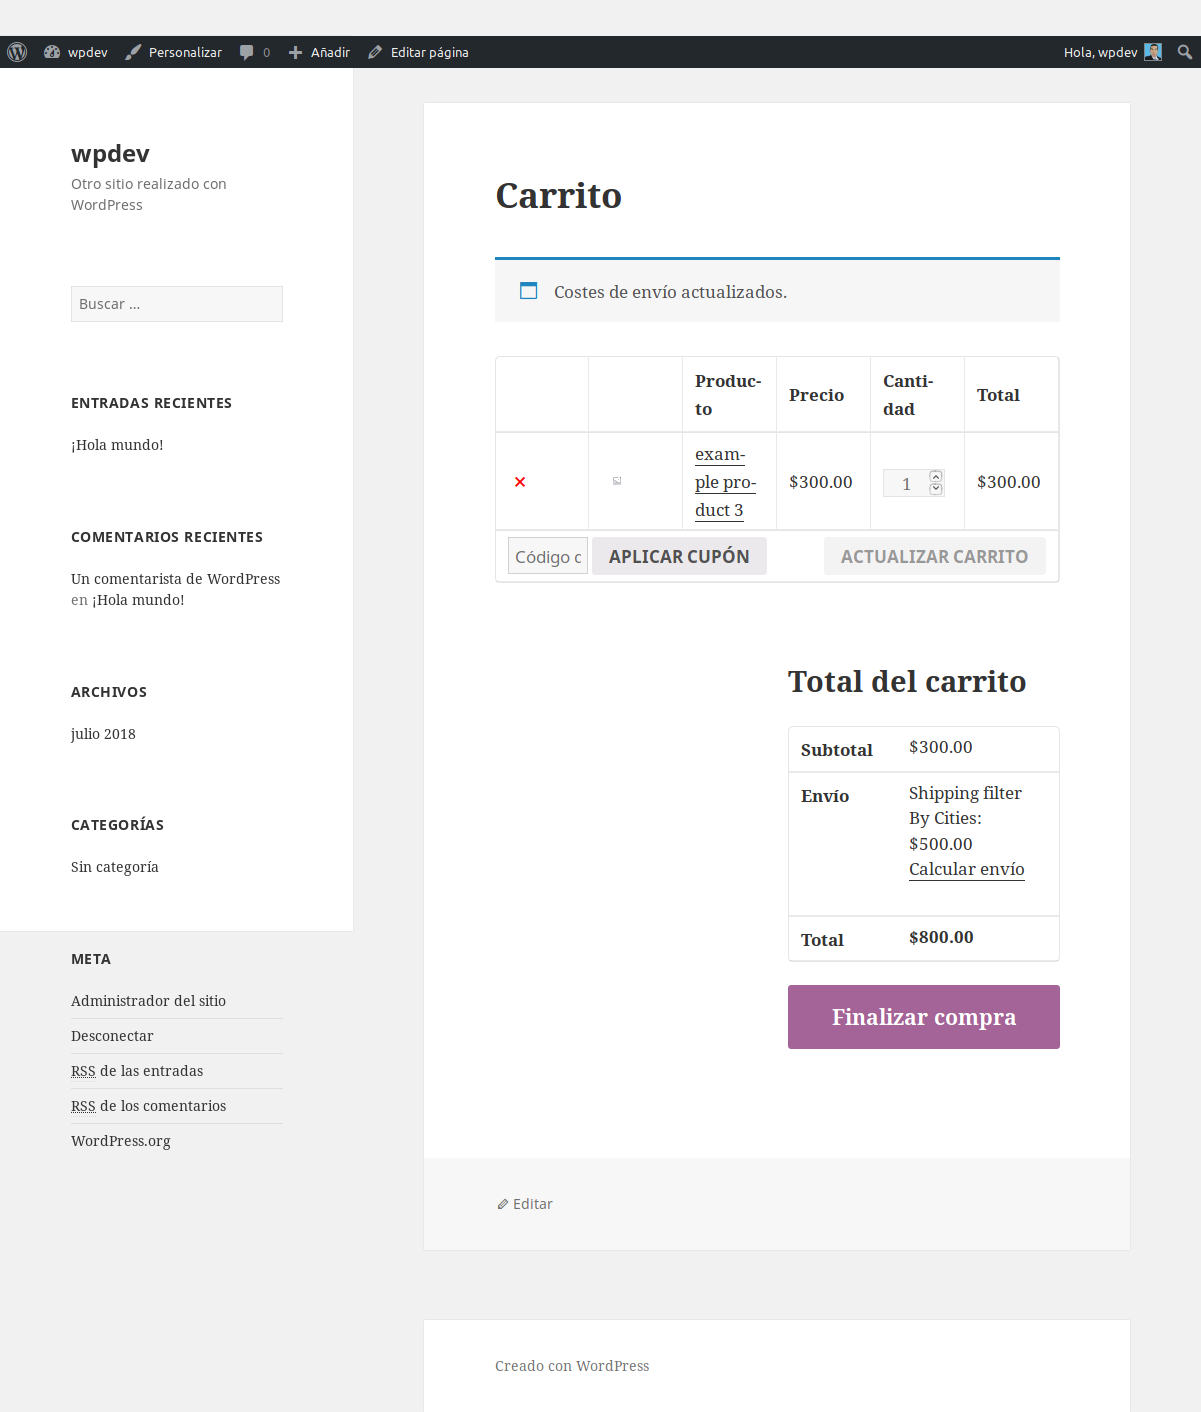The width and height of the screenshot is (1201, 1412).
Task: Click the wpdev site title
Action: [110, 153]
